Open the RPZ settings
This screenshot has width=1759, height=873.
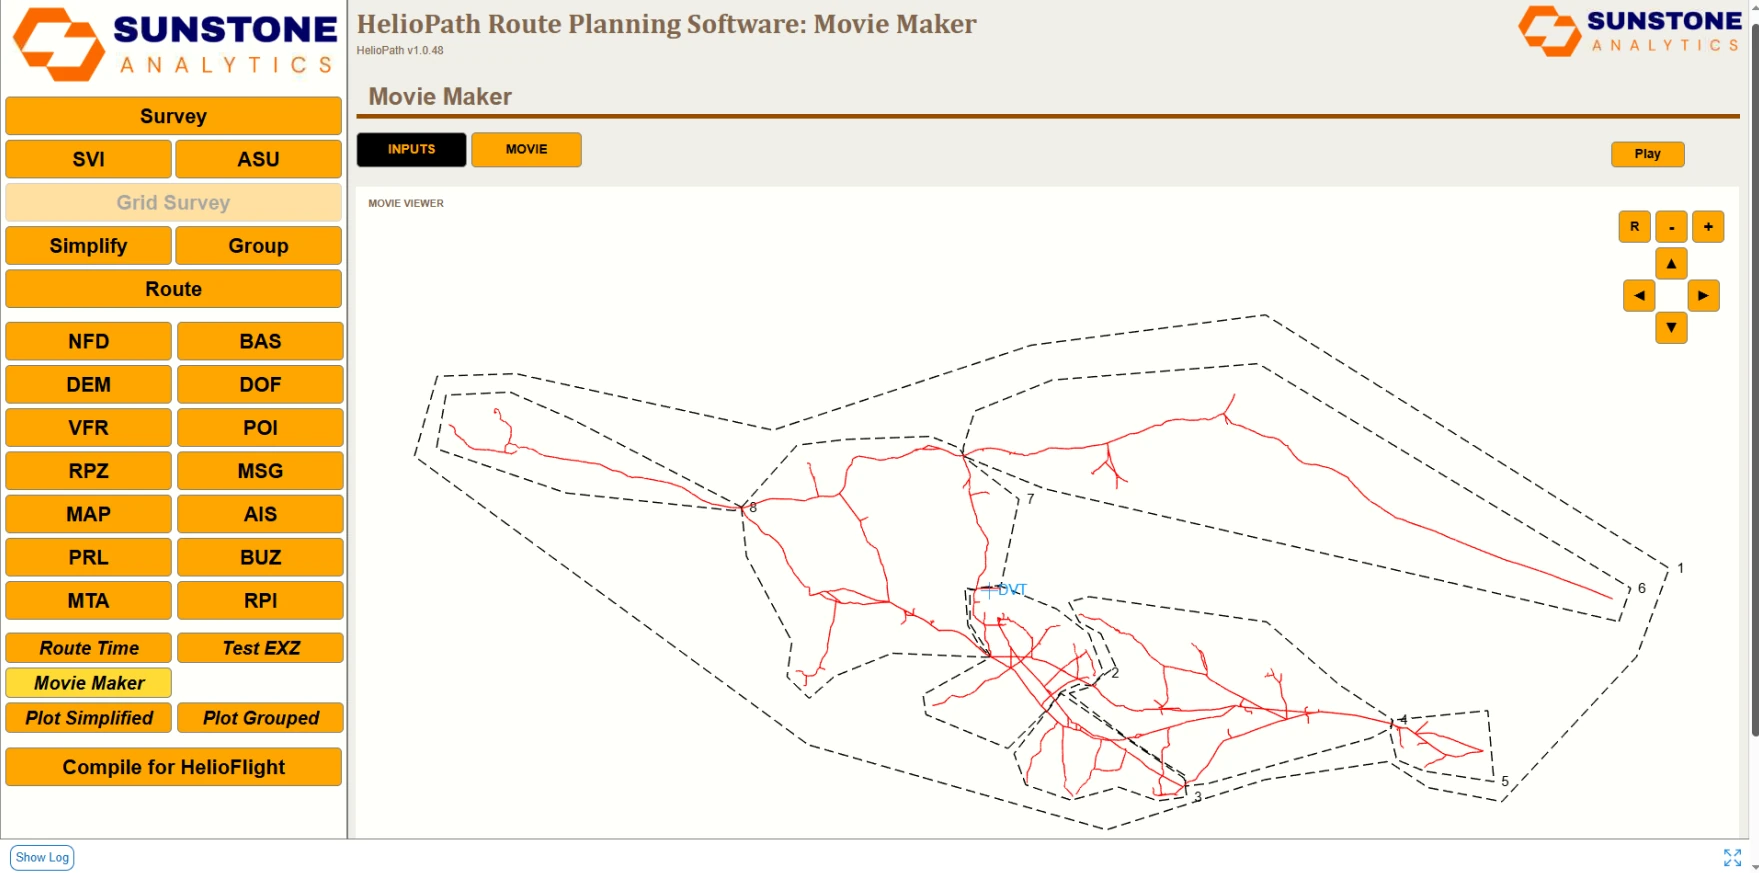[x=88, y=471]
